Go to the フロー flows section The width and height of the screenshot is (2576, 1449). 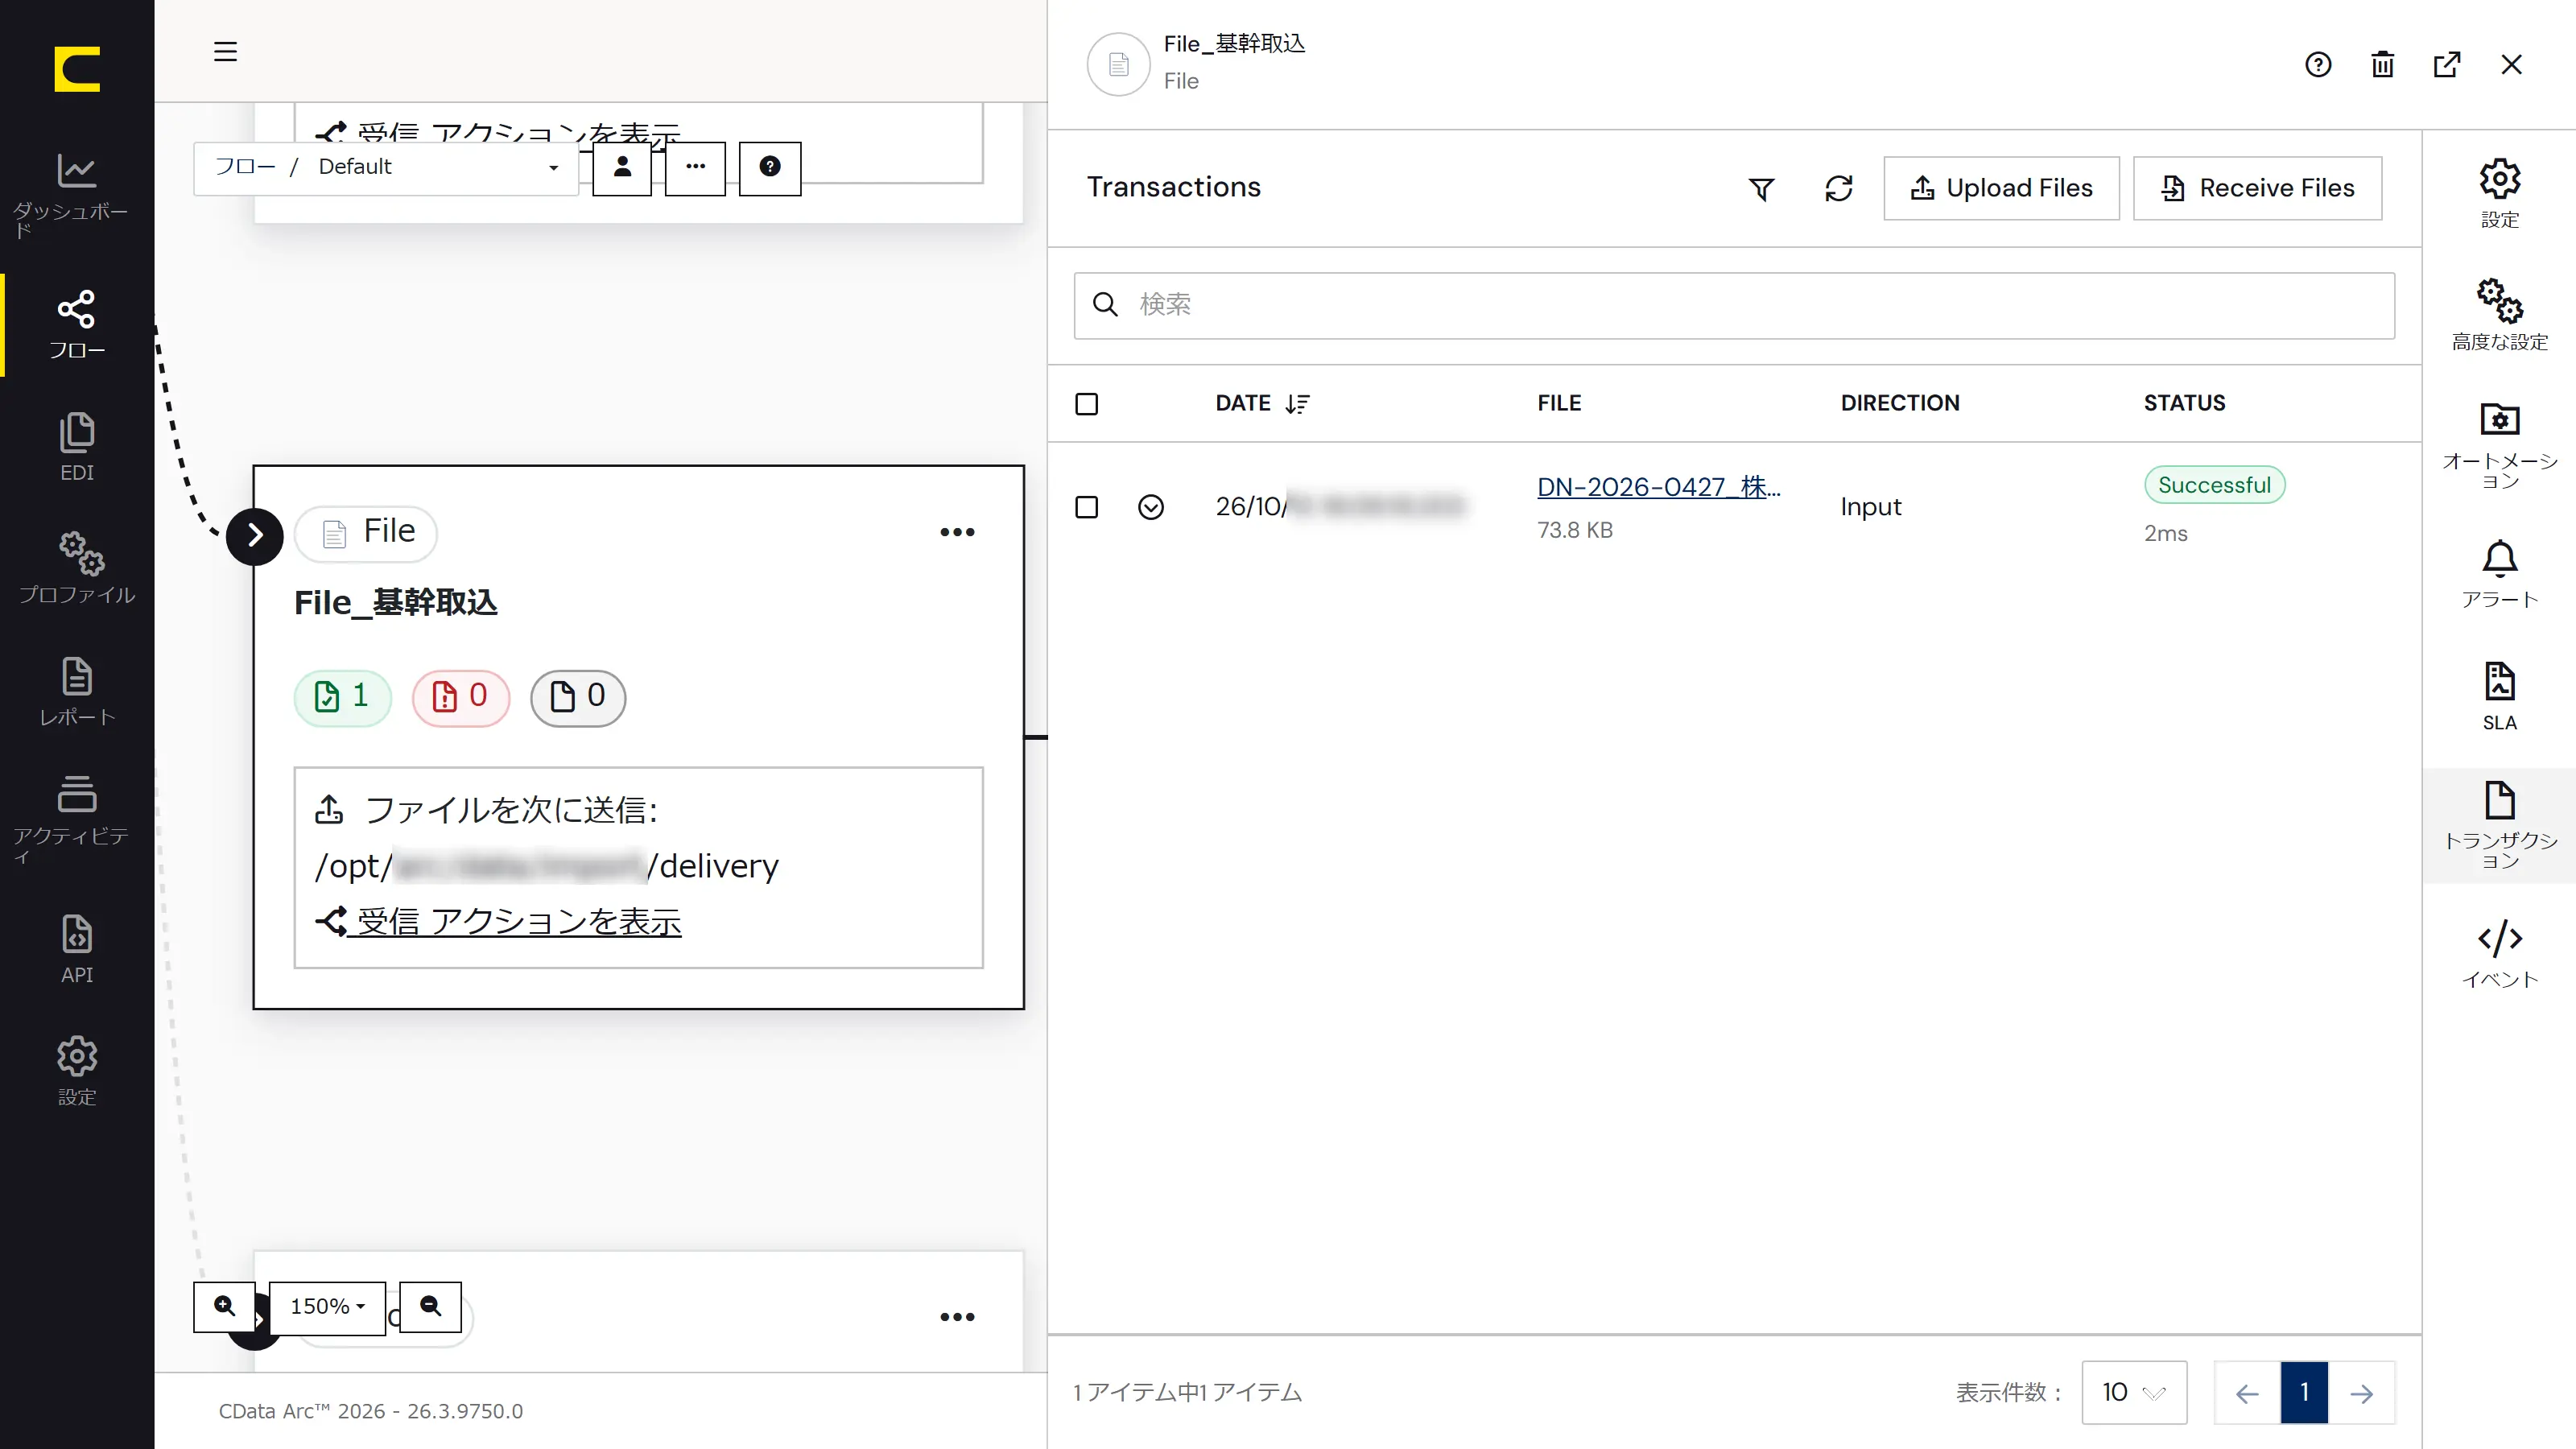(x=77, y=325)
